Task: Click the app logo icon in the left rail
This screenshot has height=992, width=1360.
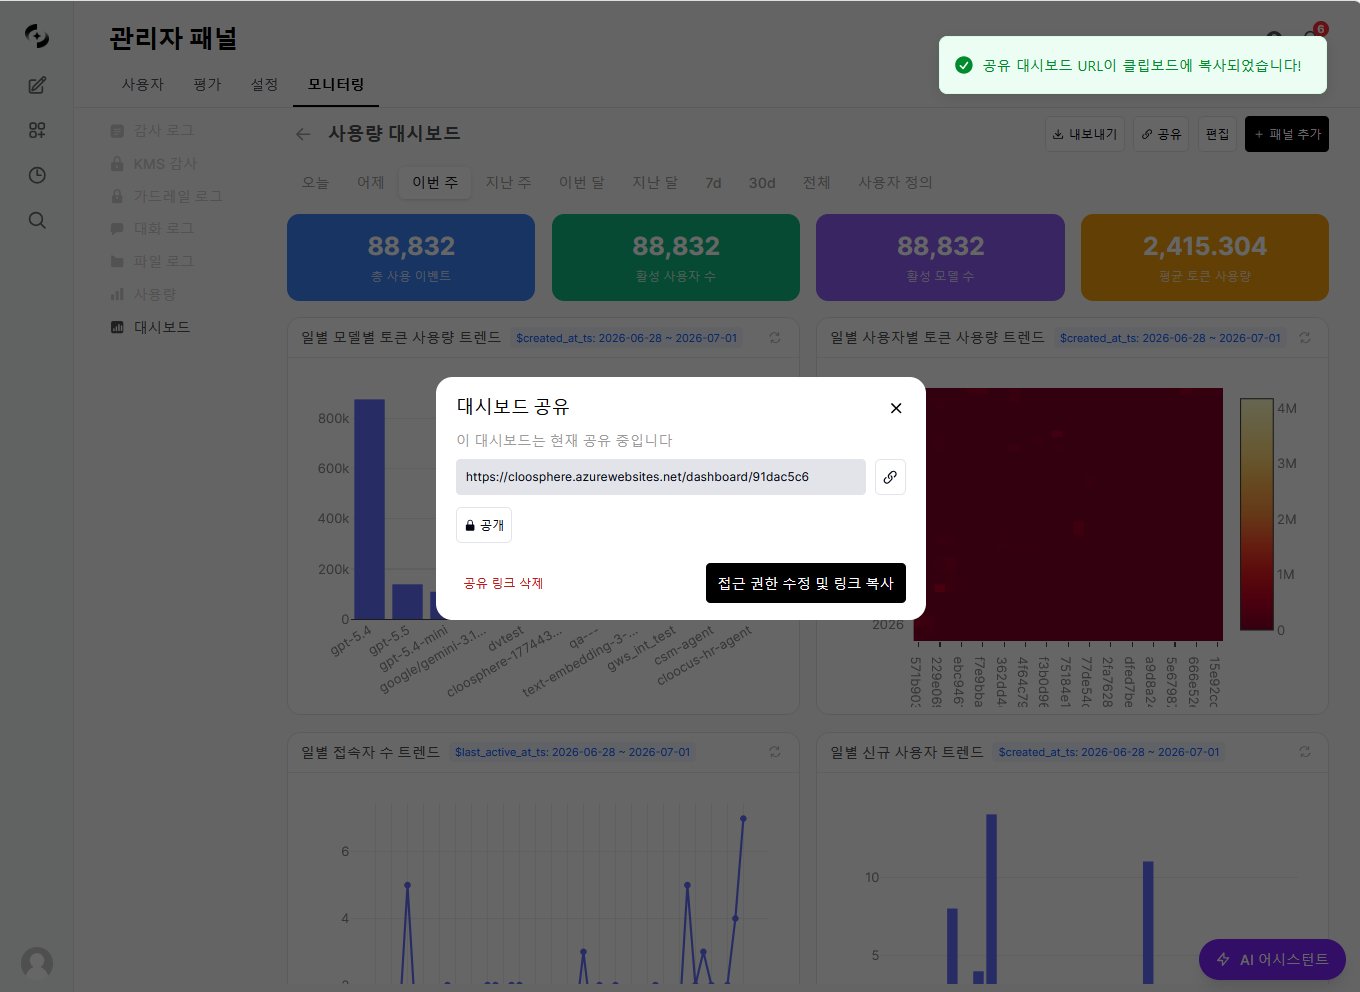Action: pyautogui.click(x=37, y=36)
